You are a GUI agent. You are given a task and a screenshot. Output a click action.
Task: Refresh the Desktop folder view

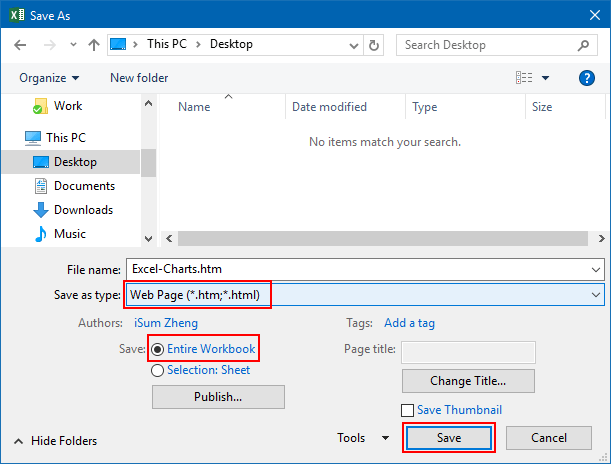pyautogui.click(x=374, y=45)
